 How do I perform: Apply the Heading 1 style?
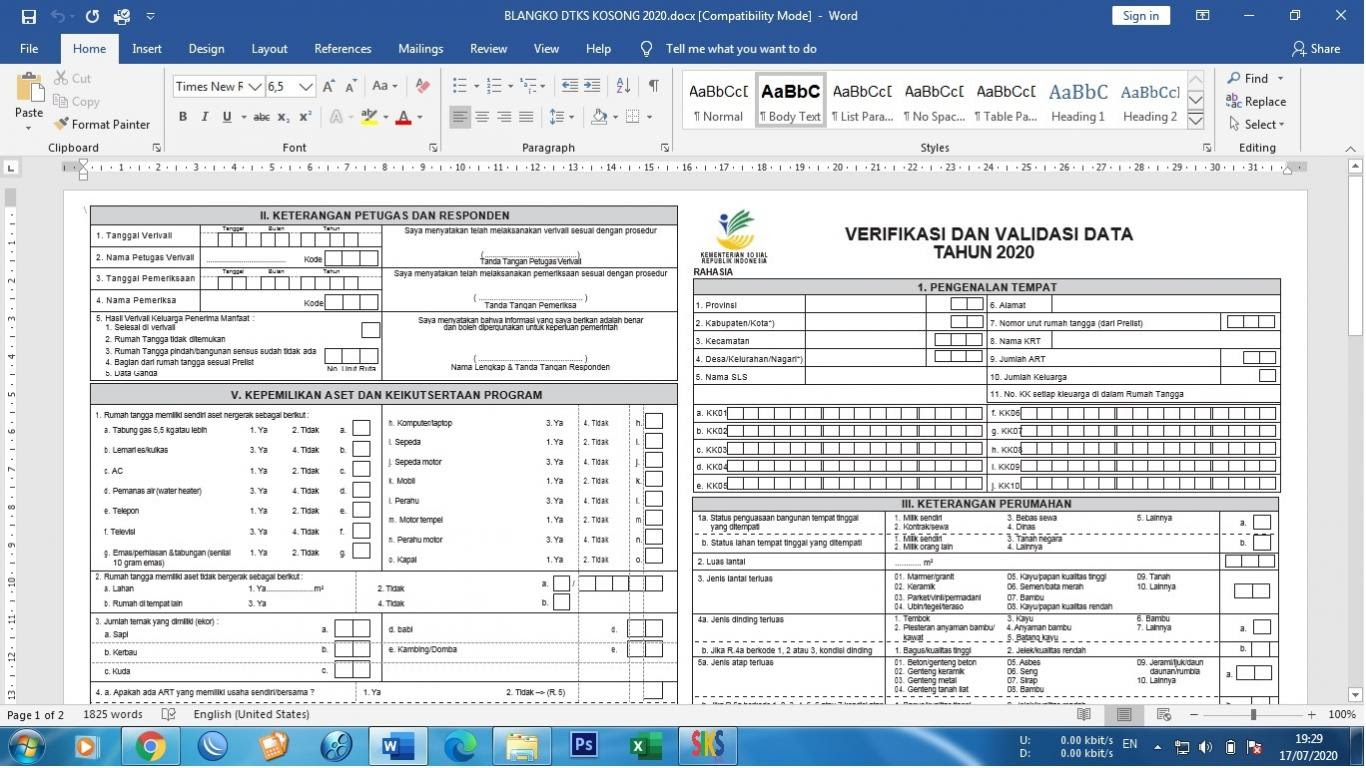point(1078,101)
